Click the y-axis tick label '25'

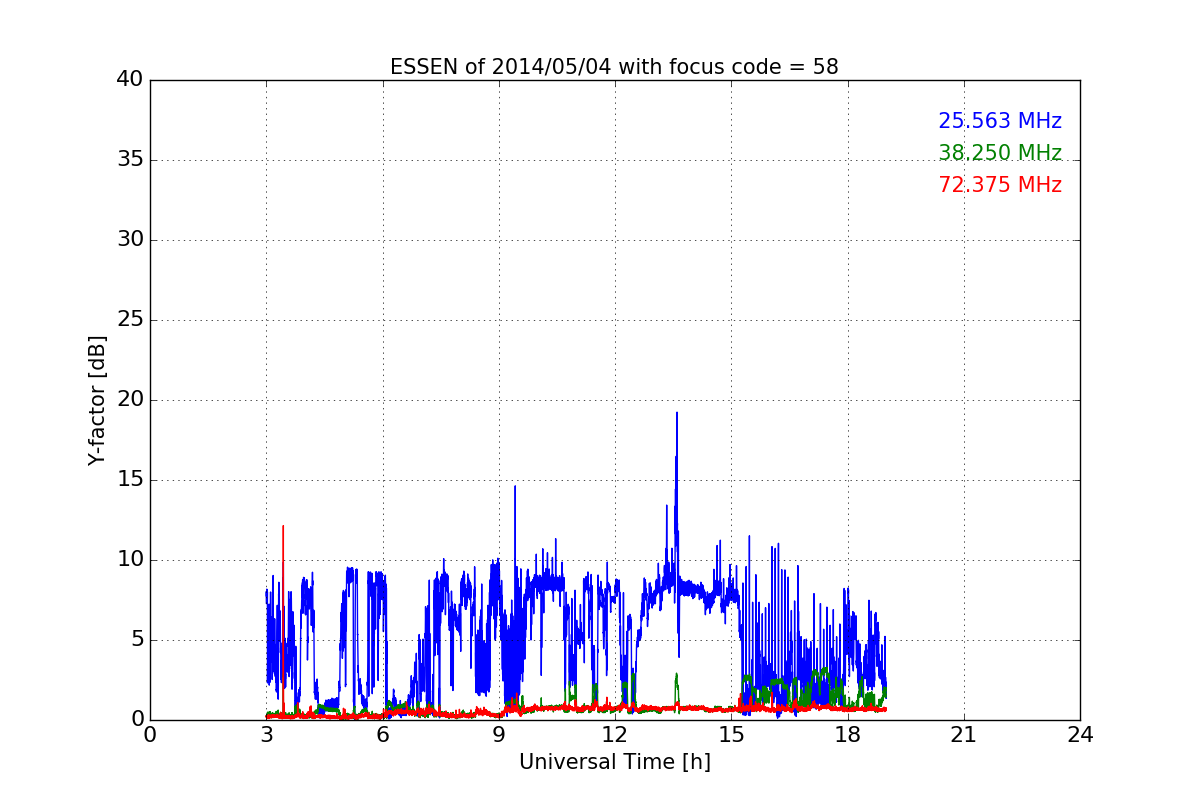pos(130,320)
